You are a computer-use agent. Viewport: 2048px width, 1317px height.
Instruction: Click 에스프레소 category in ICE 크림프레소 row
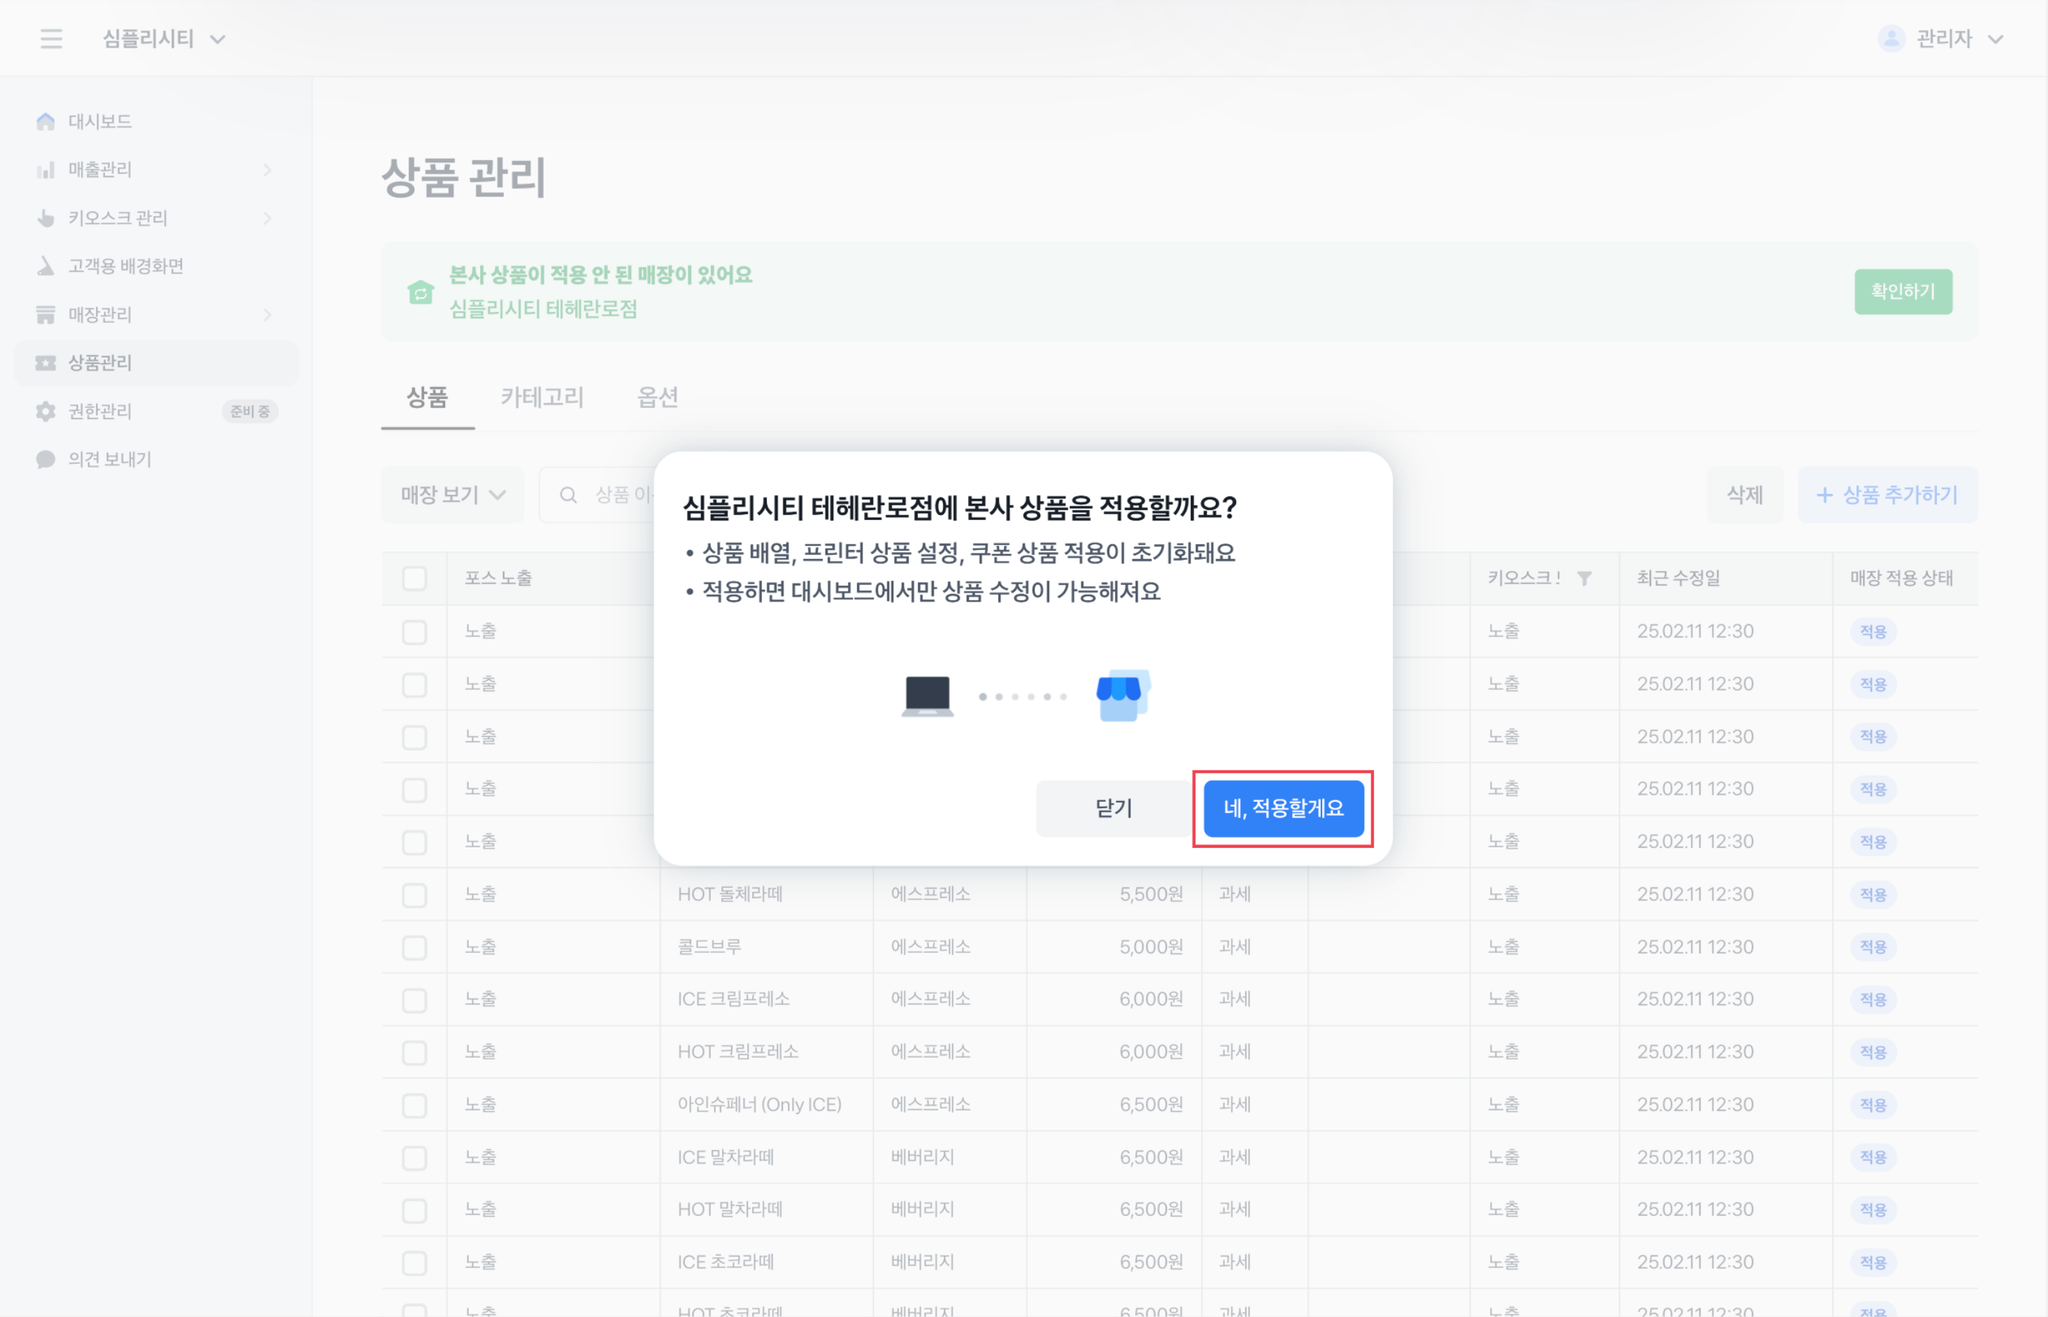(930, 999)
